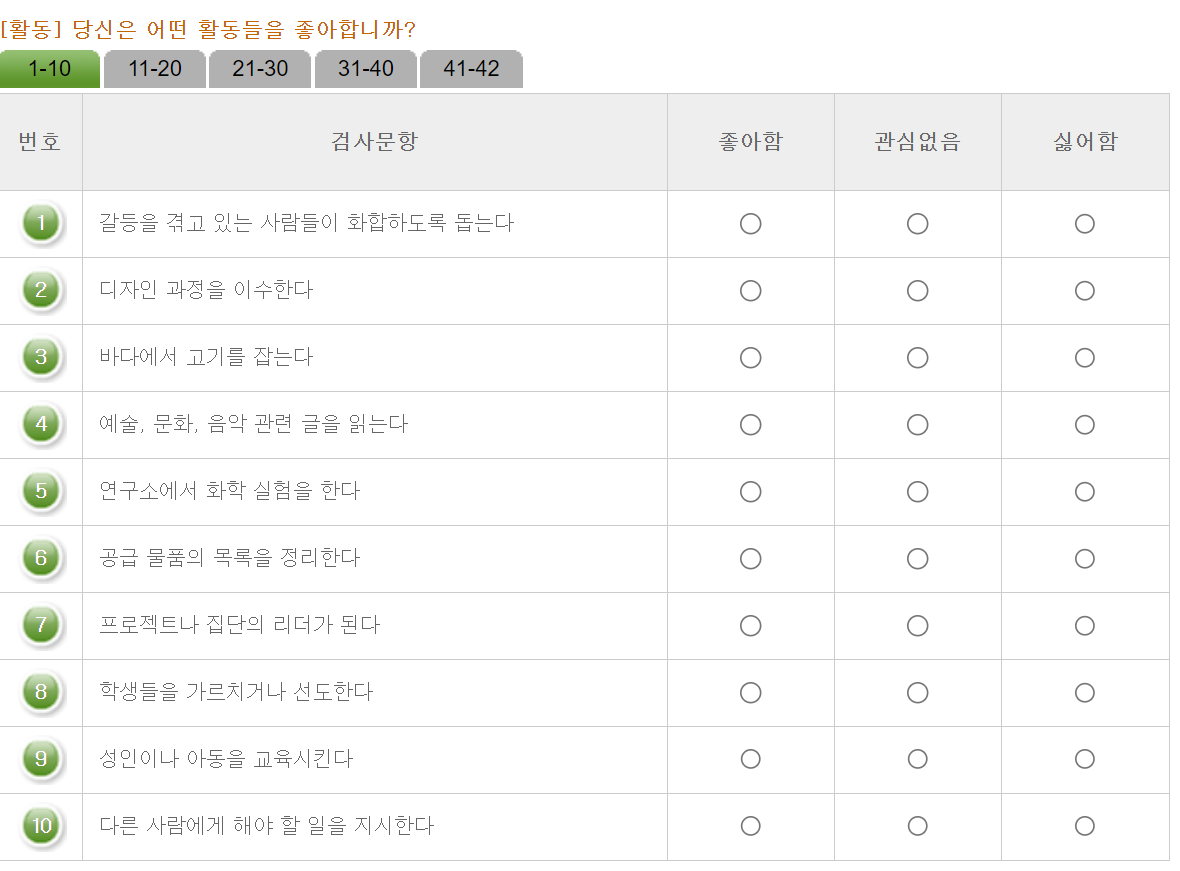The image size is (1180, 871).
Task: Click the green number badge for question 2
Action: pyautogui.click(x=41, y=291)
